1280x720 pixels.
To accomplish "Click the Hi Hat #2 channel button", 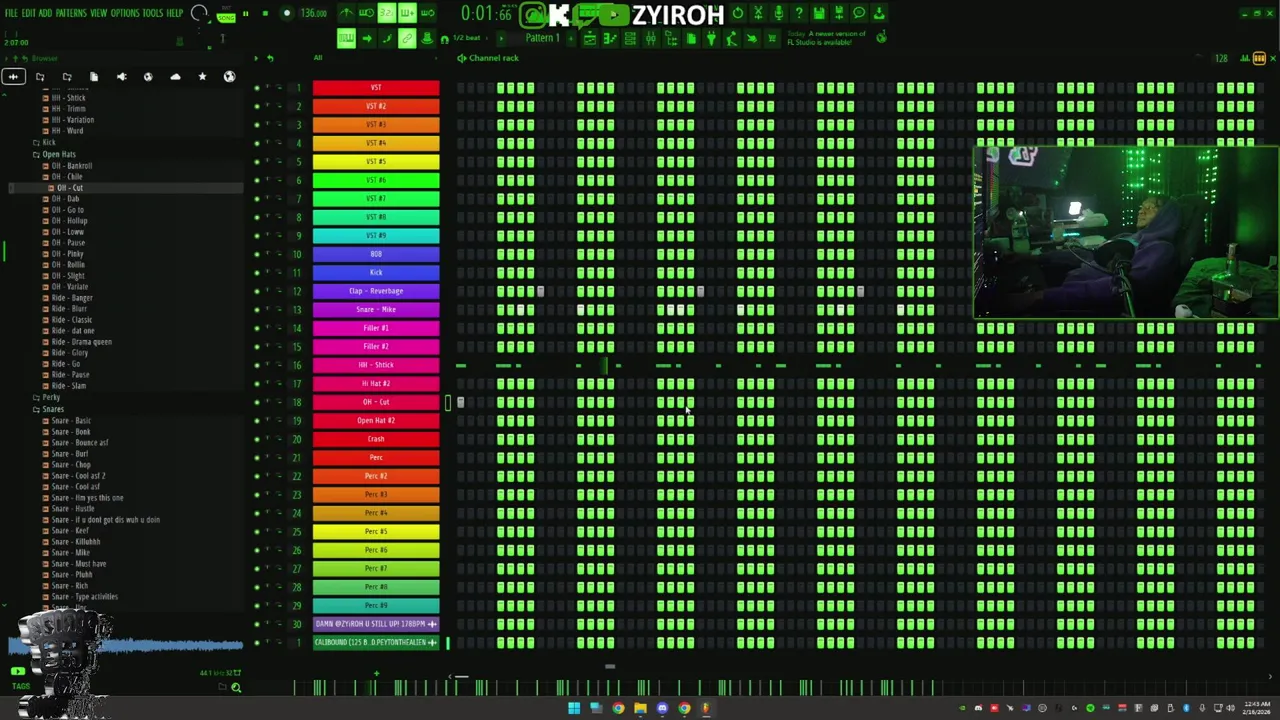I will click(376, 383).
